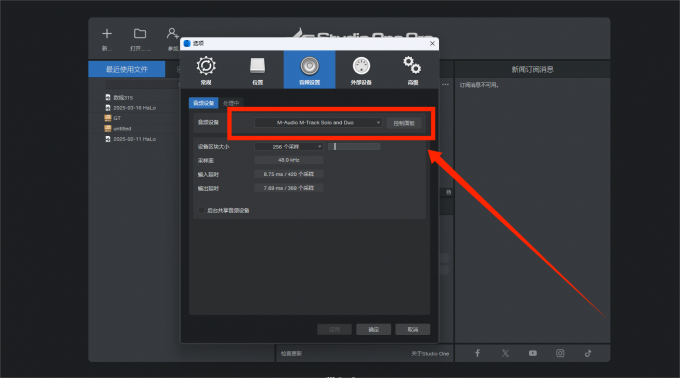Click the 控制面板 control panel button

[404, 123]
